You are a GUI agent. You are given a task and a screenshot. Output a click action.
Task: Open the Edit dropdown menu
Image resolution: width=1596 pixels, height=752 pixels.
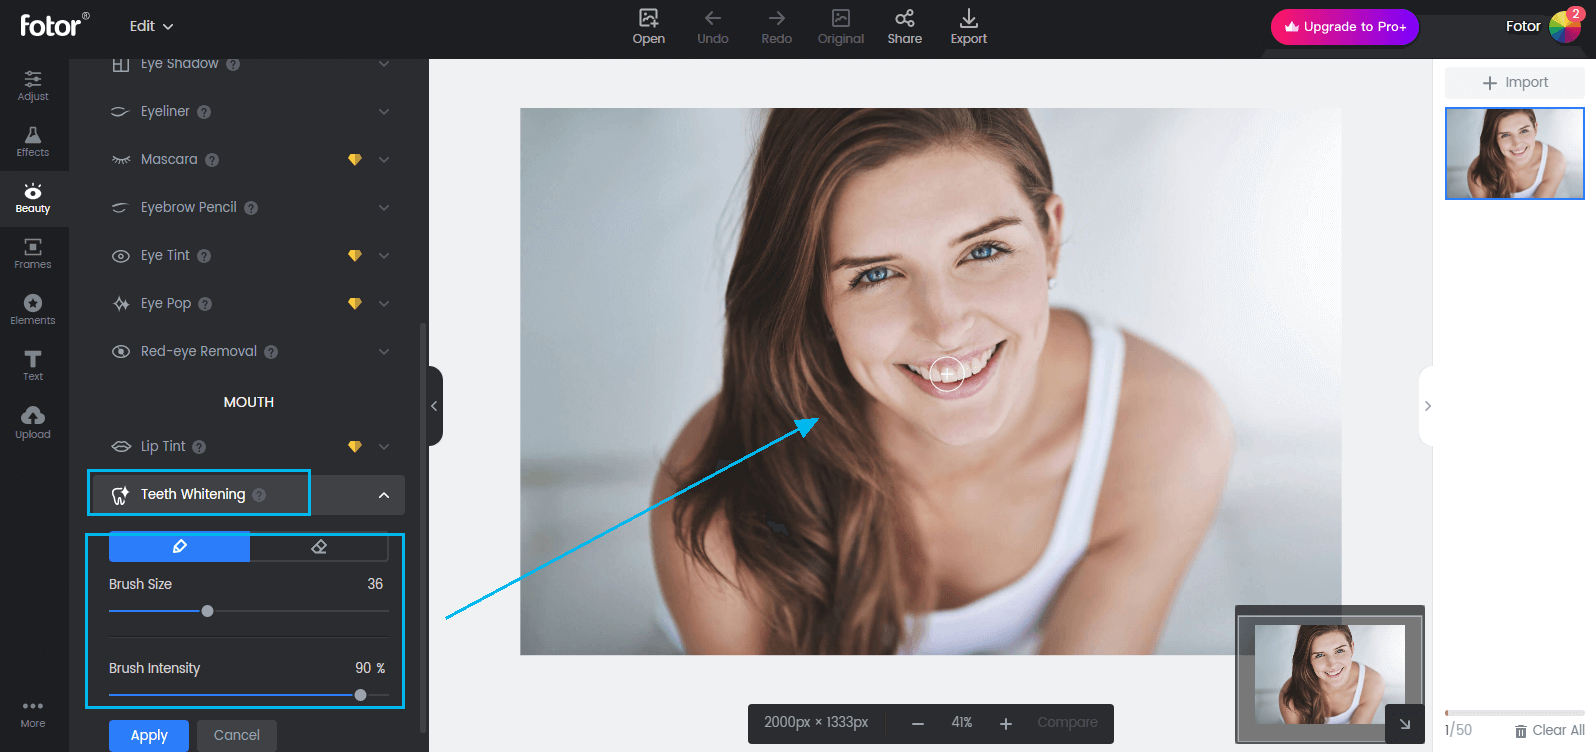click(151, 26)
